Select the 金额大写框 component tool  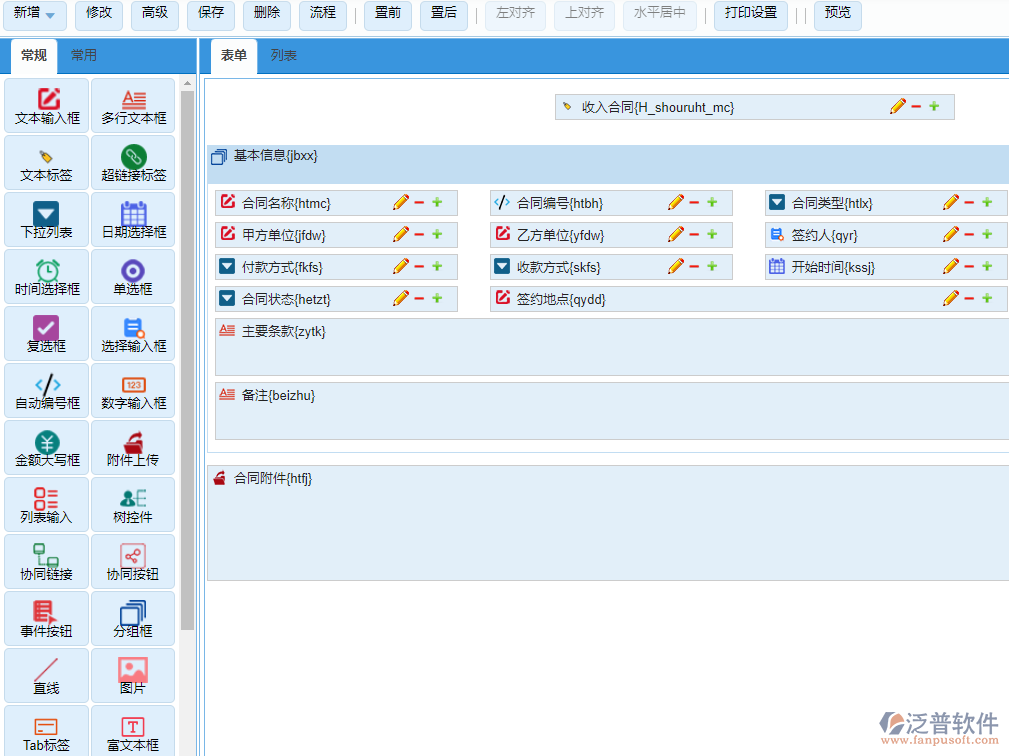(x=46, y=448)
